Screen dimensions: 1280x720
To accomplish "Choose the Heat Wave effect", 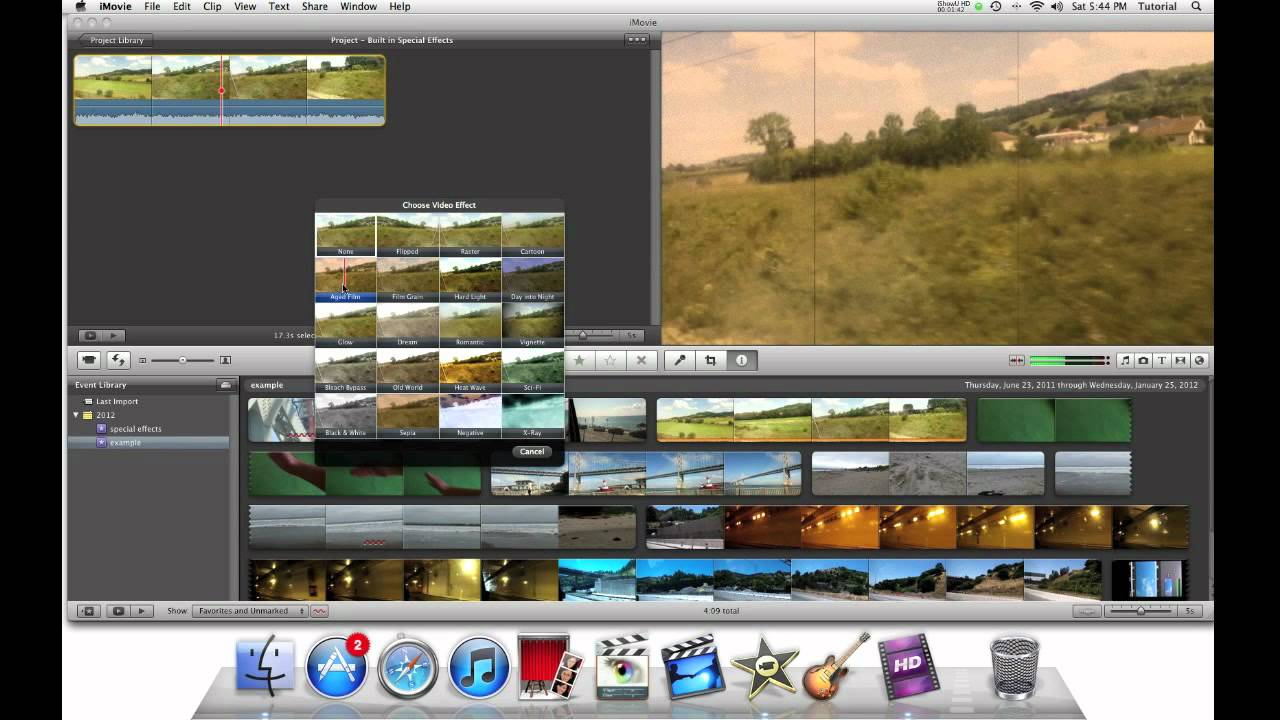I will (x=470, y=371).
